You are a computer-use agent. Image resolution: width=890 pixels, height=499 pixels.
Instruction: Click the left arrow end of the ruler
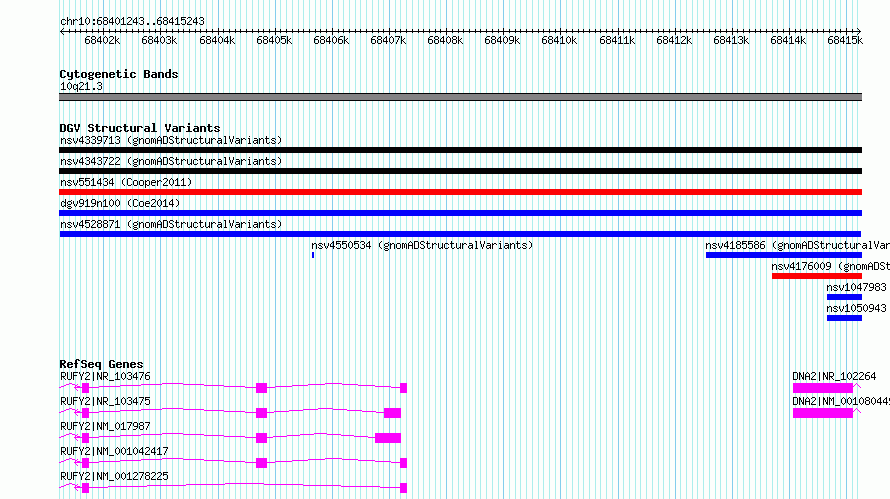62,31
